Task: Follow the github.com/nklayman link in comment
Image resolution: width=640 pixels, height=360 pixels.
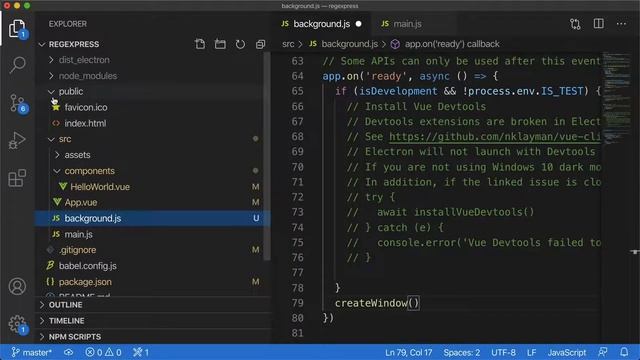Action: 494,136
